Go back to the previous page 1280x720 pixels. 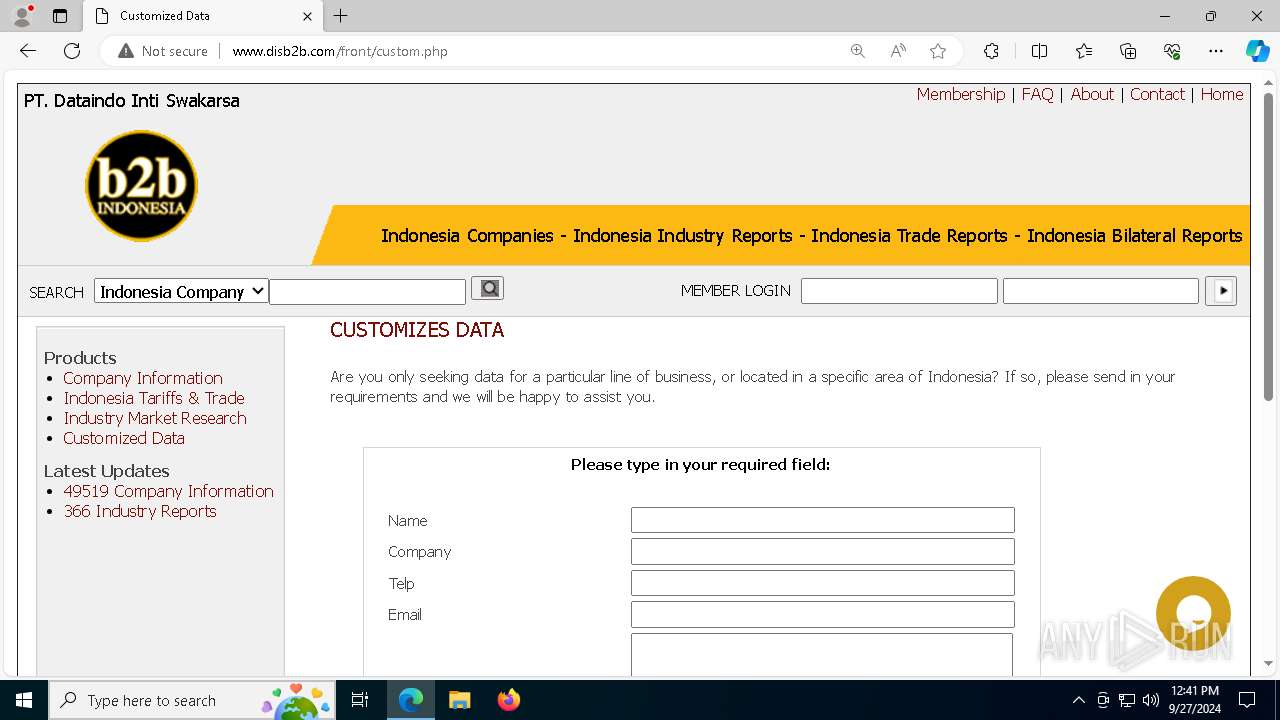click(28, 51)
